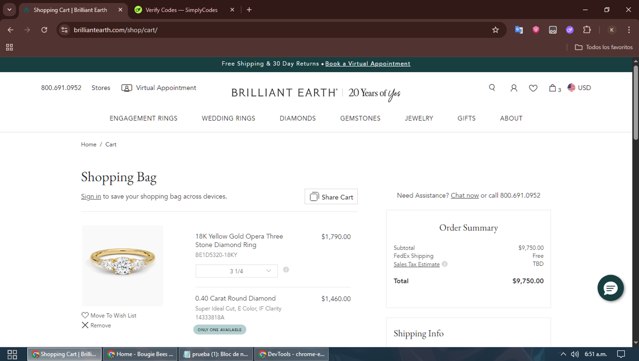Click the pink shield extension icon
The height and width of the screenshot is (361, 639).
536,30
